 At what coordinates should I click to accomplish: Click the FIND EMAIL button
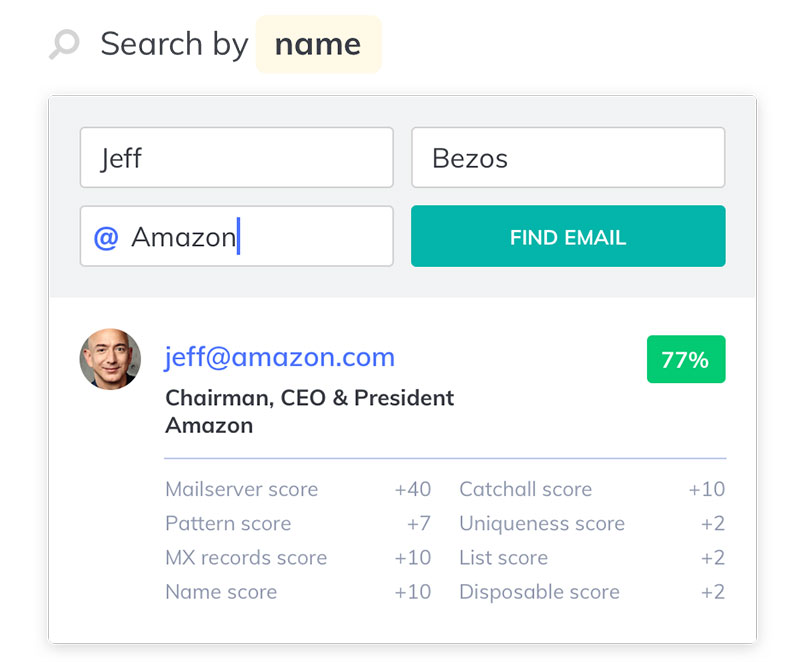coord(568,236)
